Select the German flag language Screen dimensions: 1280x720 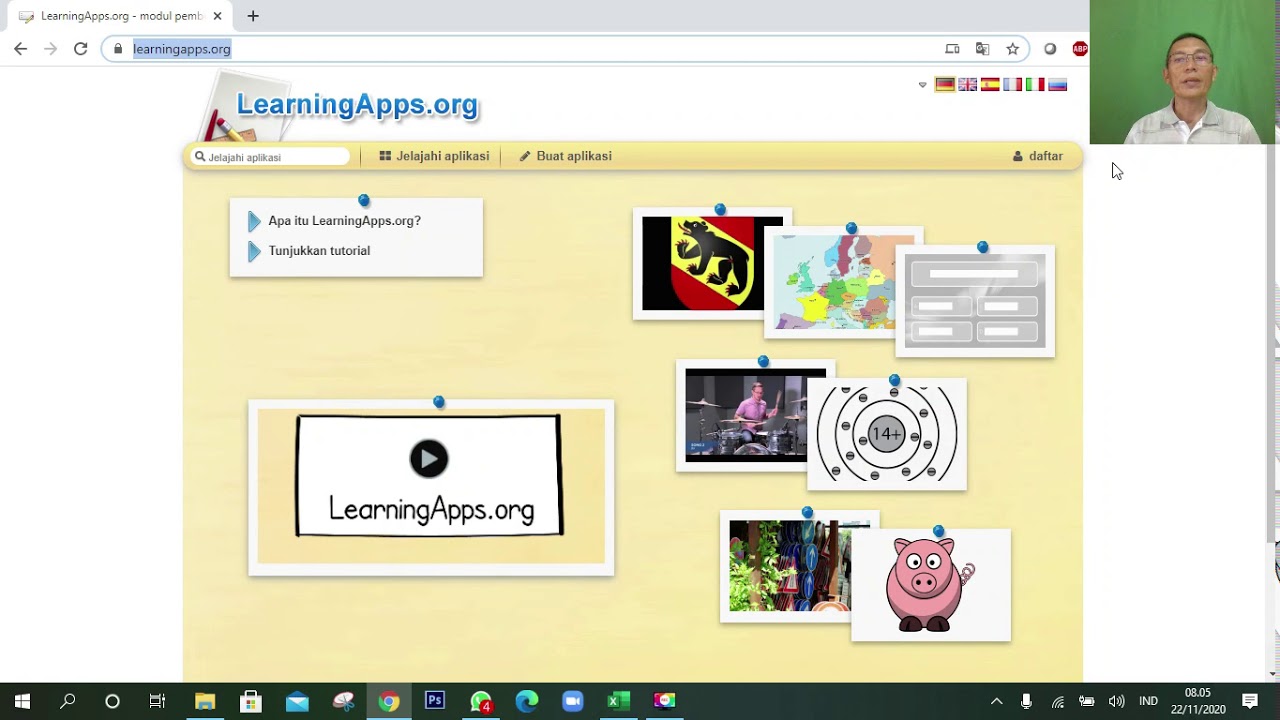pyautogui.click(x=945, y=85)
